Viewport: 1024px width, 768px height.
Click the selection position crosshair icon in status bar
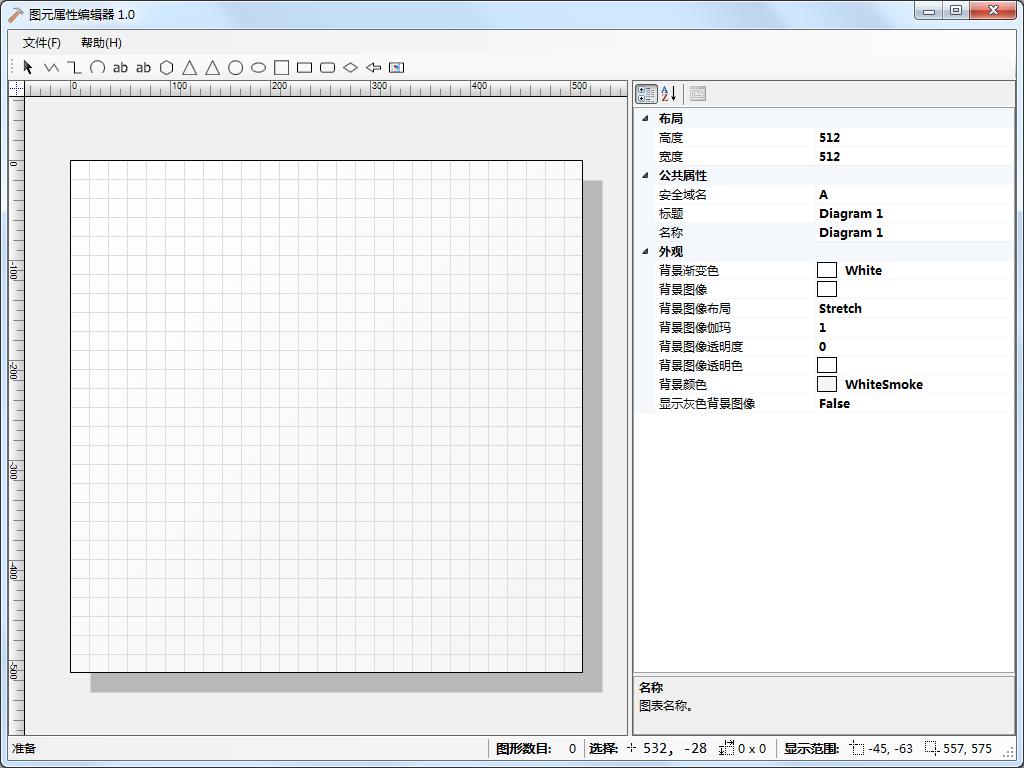(632, 748)
